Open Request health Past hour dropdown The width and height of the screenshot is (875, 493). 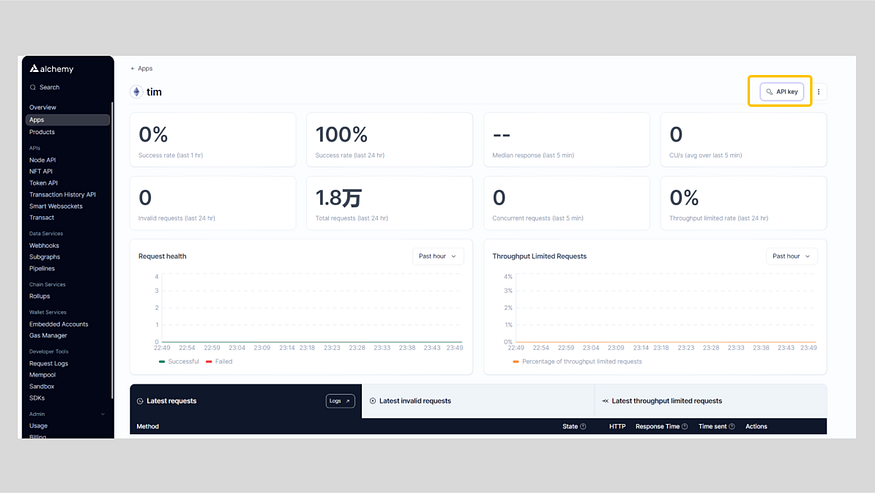coord(438,256)
